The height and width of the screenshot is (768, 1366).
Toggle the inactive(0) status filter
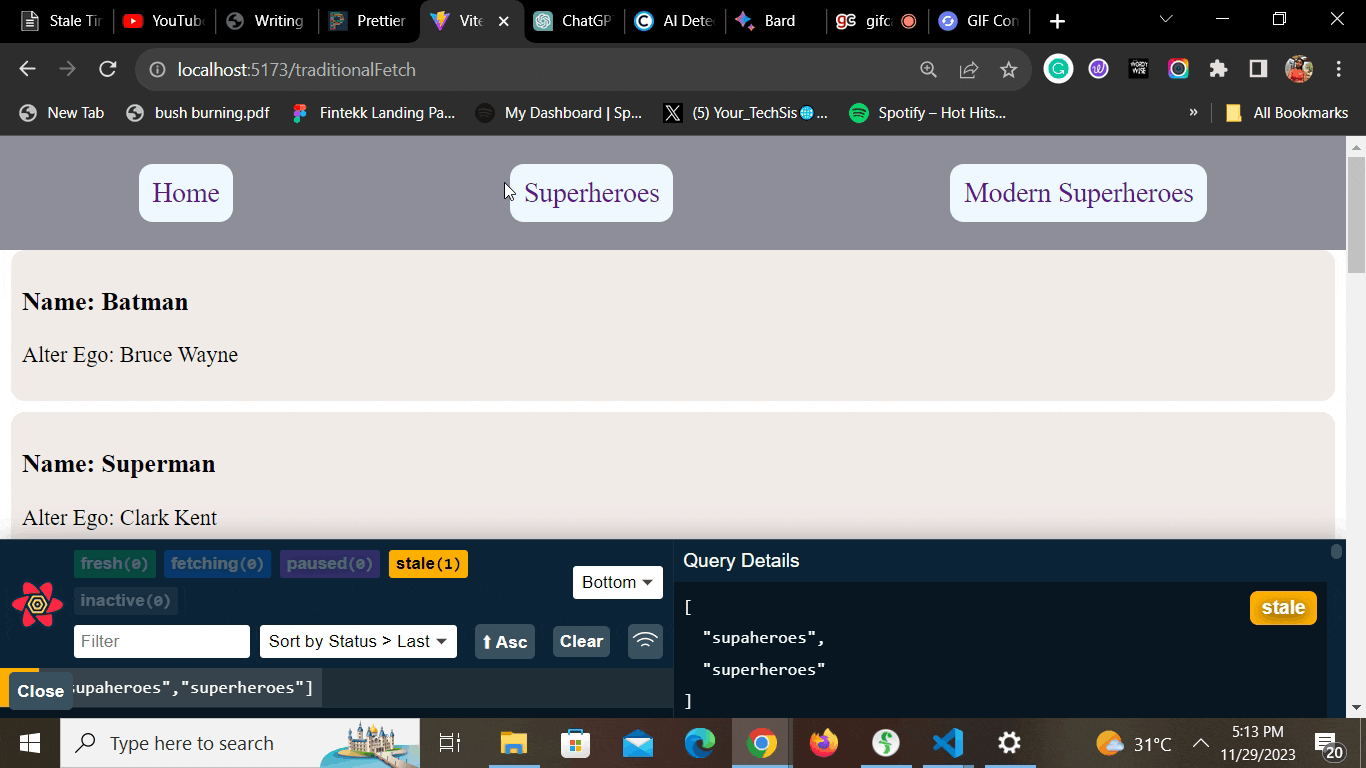(x=125, y=601)
